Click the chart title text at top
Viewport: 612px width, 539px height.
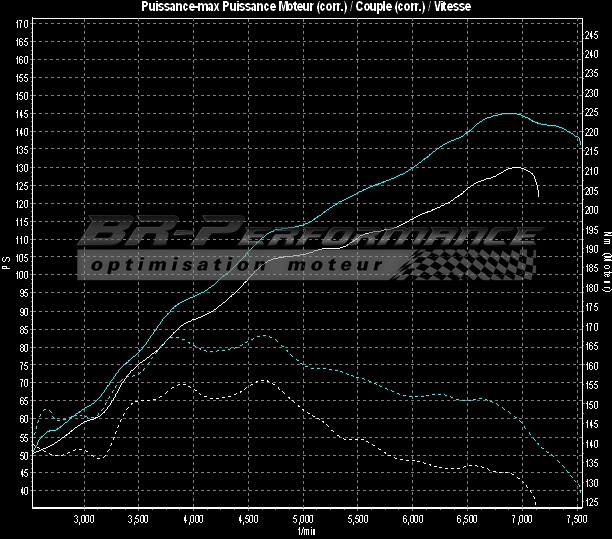305,7
